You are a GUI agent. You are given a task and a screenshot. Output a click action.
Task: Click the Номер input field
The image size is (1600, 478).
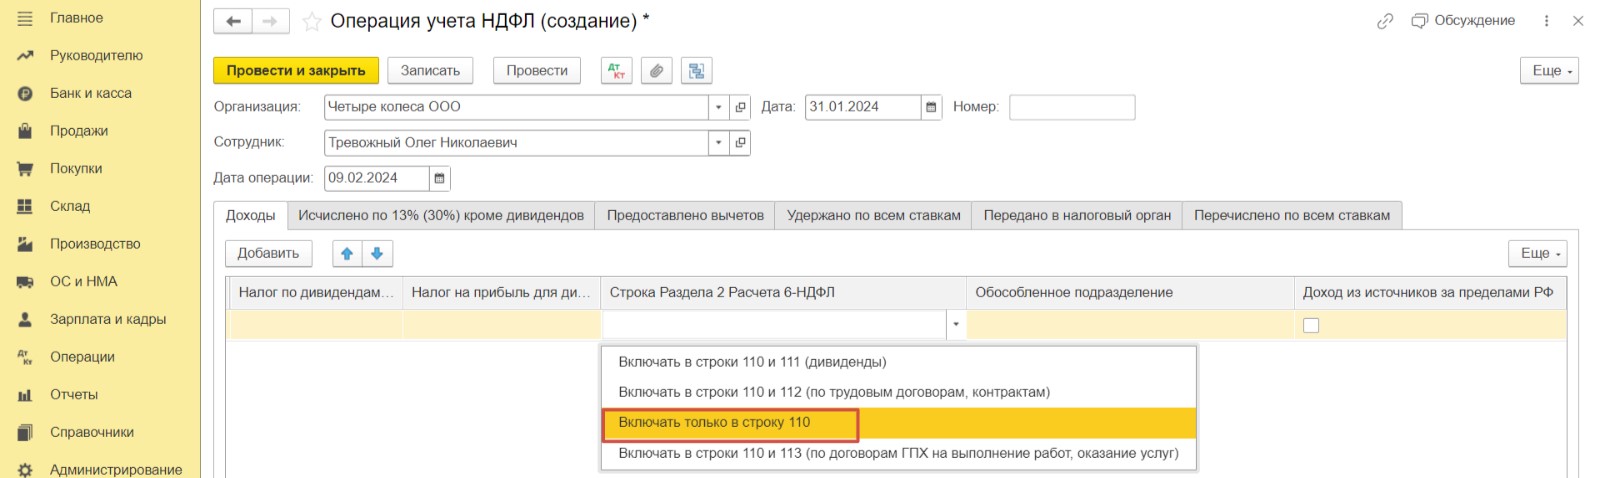pos(1072,107)
